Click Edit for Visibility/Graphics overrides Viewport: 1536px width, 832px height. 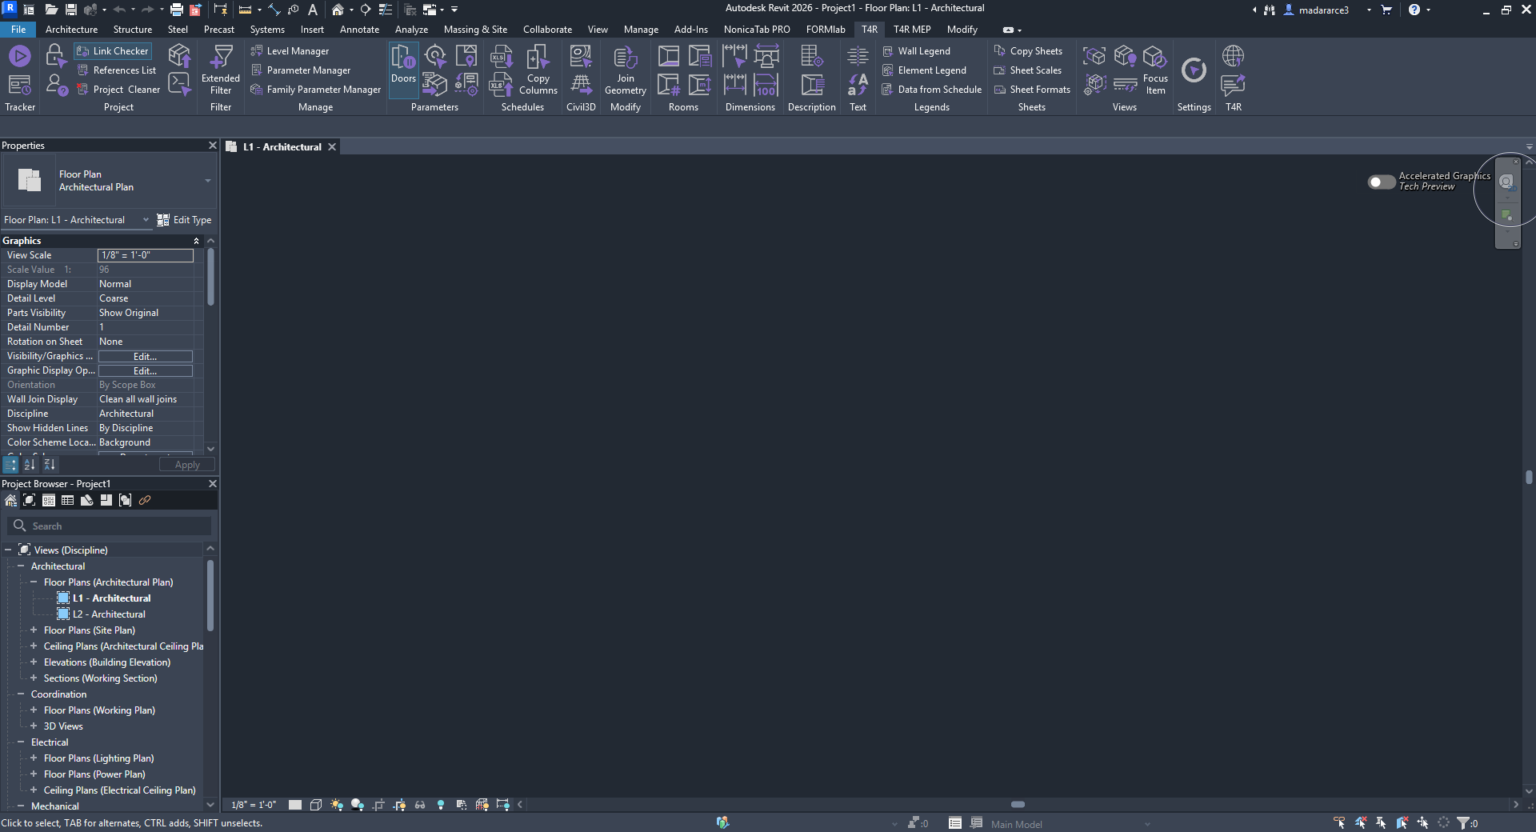tap(145, 356)
